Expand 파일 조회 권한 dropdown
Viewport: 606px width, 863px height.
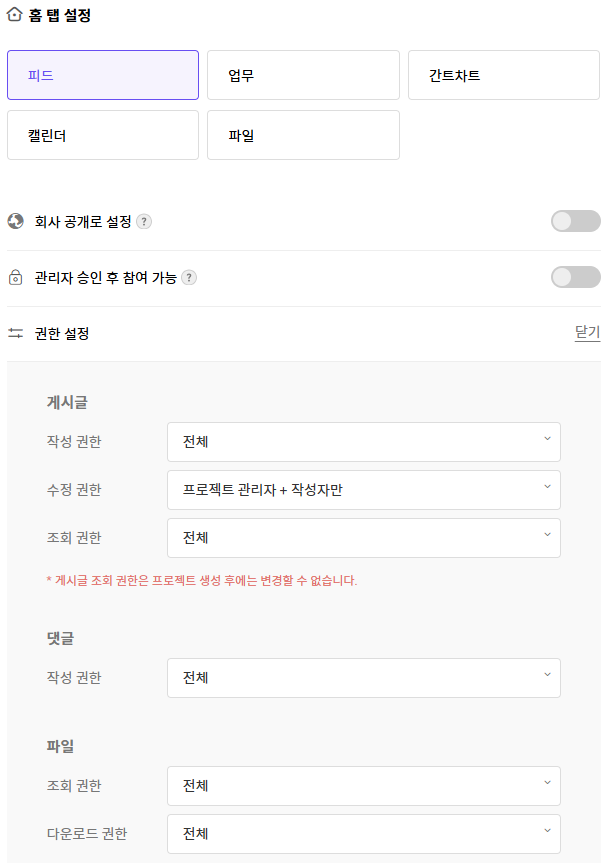pyautogui.click(x=364, y=786)
